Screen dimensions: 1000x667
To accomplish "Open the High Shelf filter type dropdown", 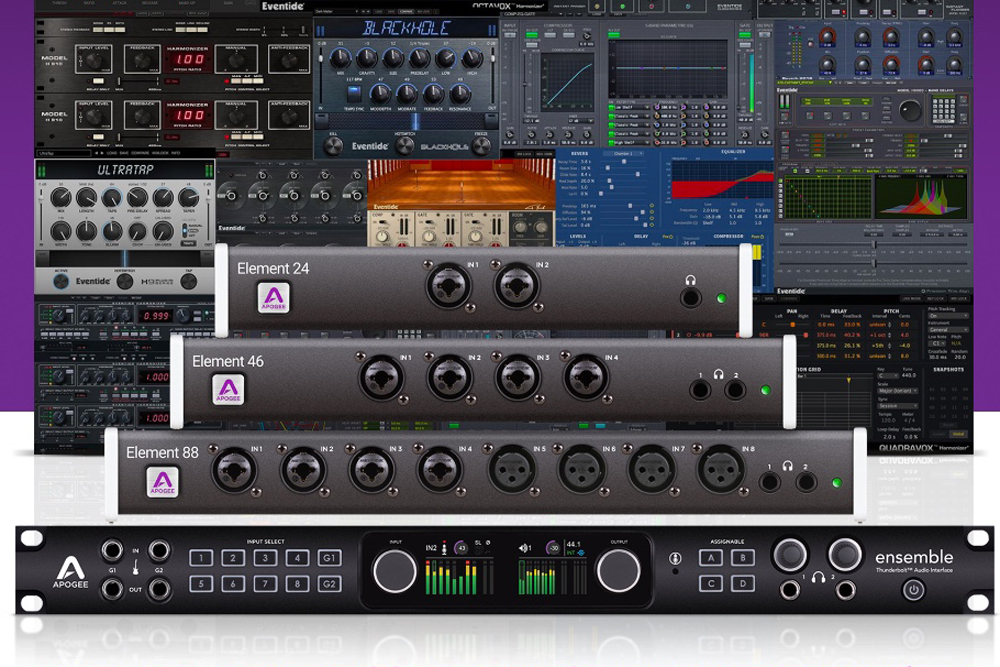I will pos(631,142).
